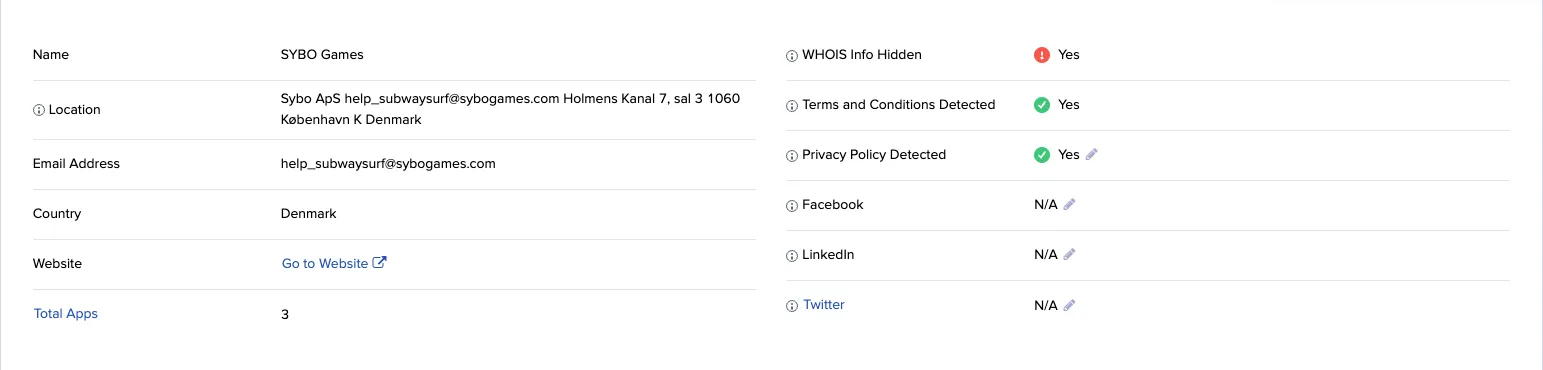Select the help_subwaysurf email address text
This screenshot has height=370, width=1543.
tap(388, 164)
